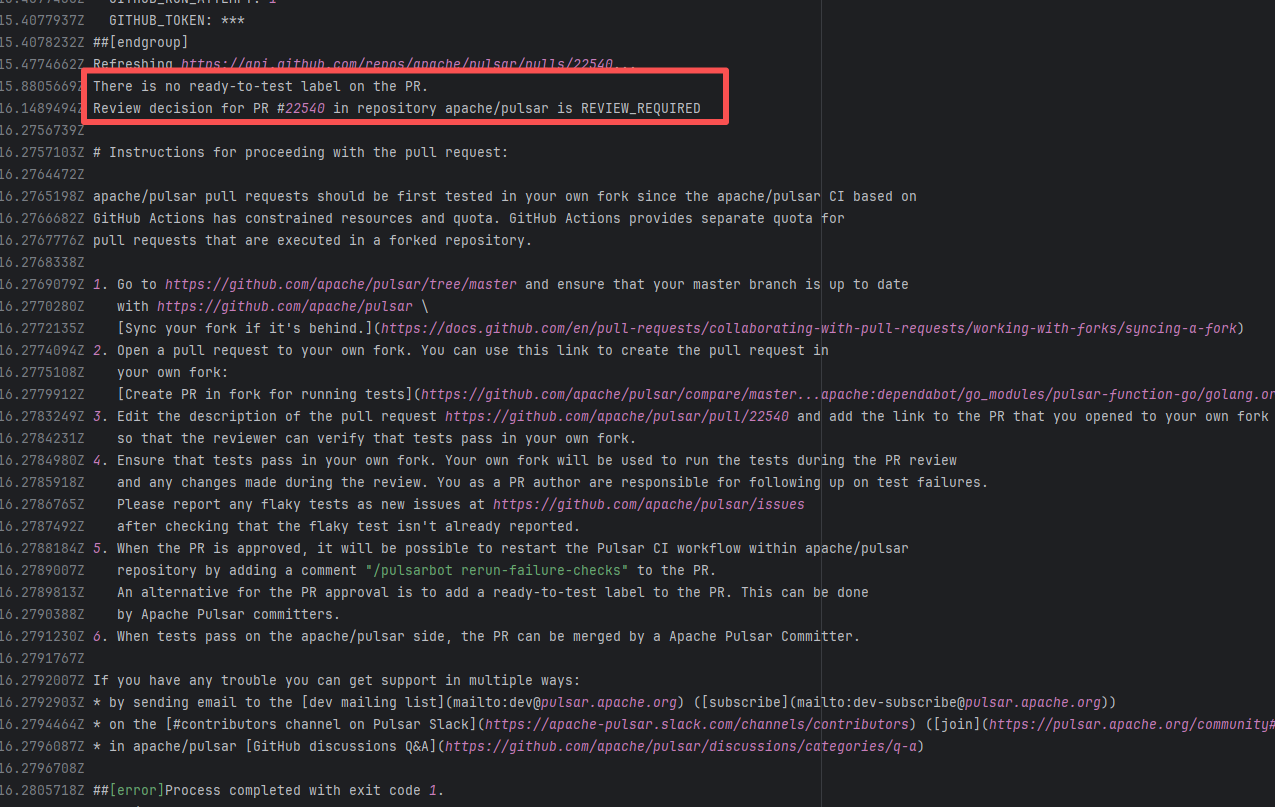Open the apache/pulsar tree/master URL
The image size is (1275, 807).
click(340, 284)
